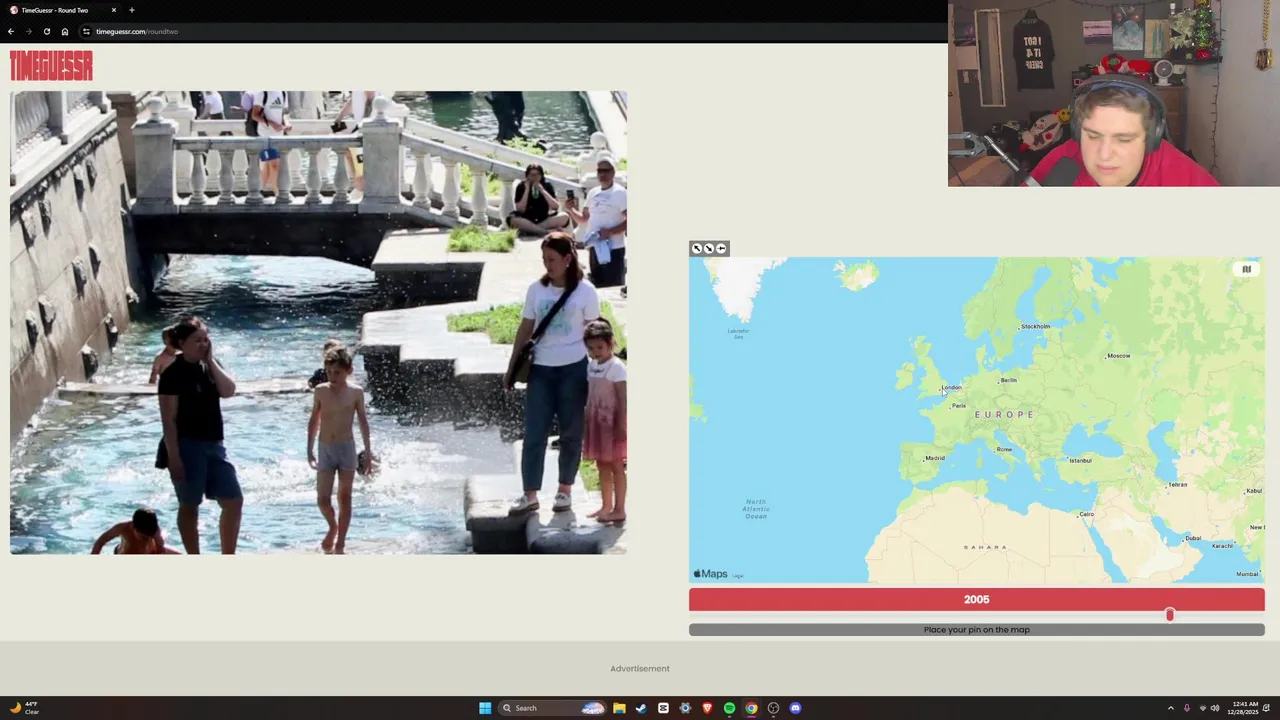Enlarge map with first arrow button
Image resolution: width=1280 pixels, height=720 pixels.
697,248
